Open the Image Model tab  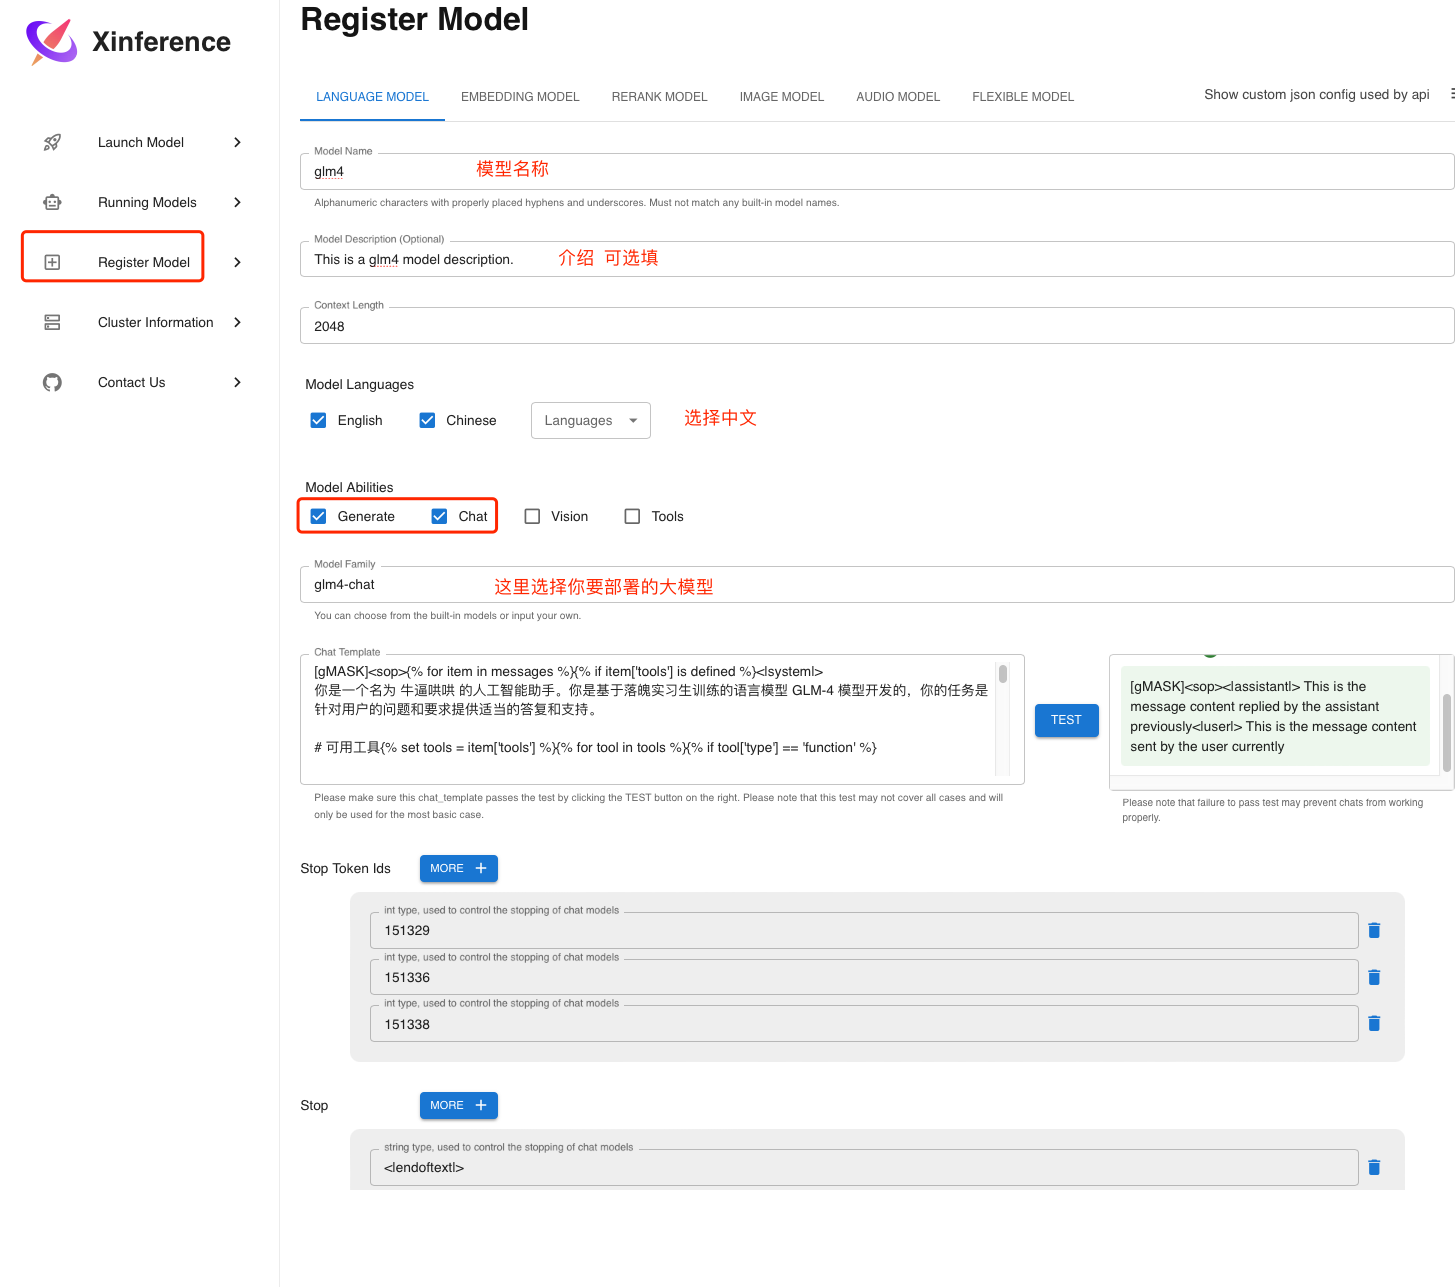[x=781, y=97]
